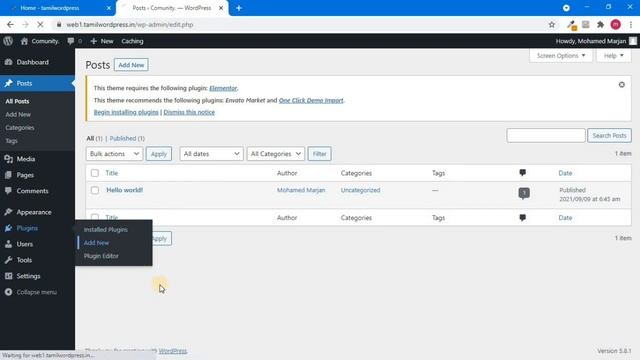The image size is (640, 360).
Task: Sort by comments icon in header
Action: 522,173
